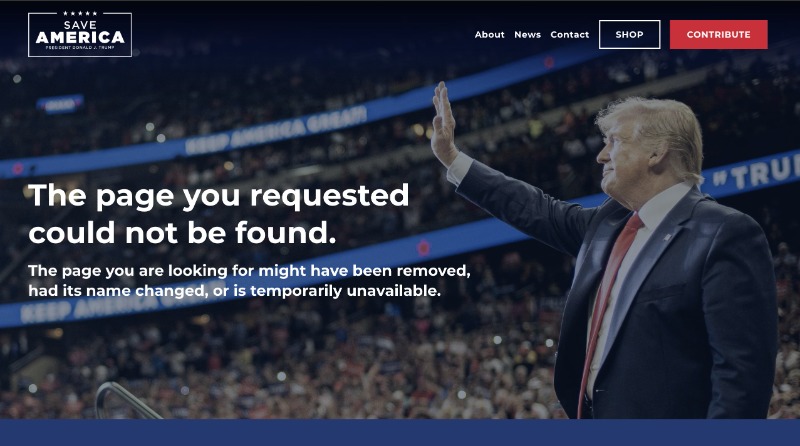Click the "page you requested" headline

coord(219,214)
